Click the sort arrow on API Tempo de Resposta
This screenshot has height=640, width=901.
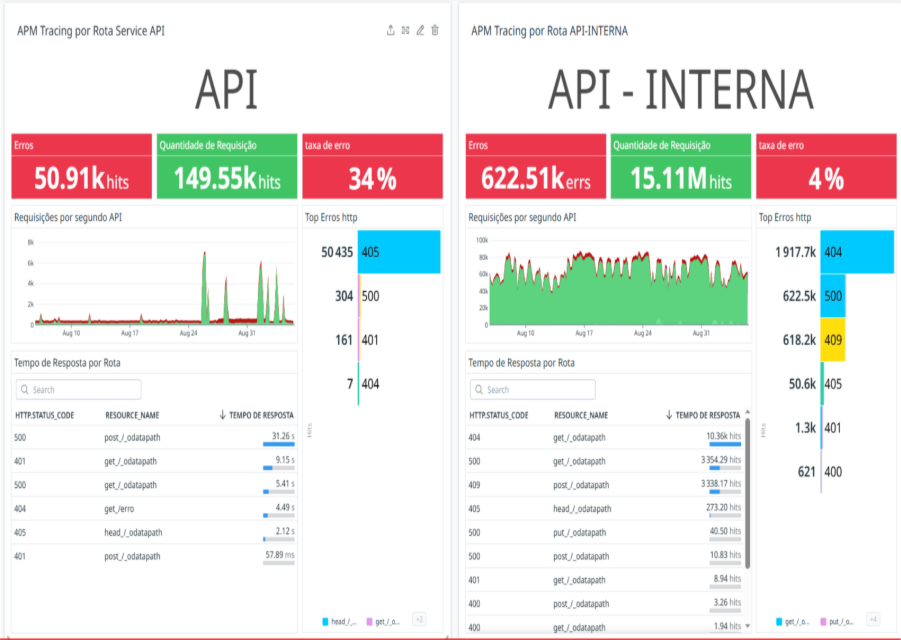click(222, 414)
